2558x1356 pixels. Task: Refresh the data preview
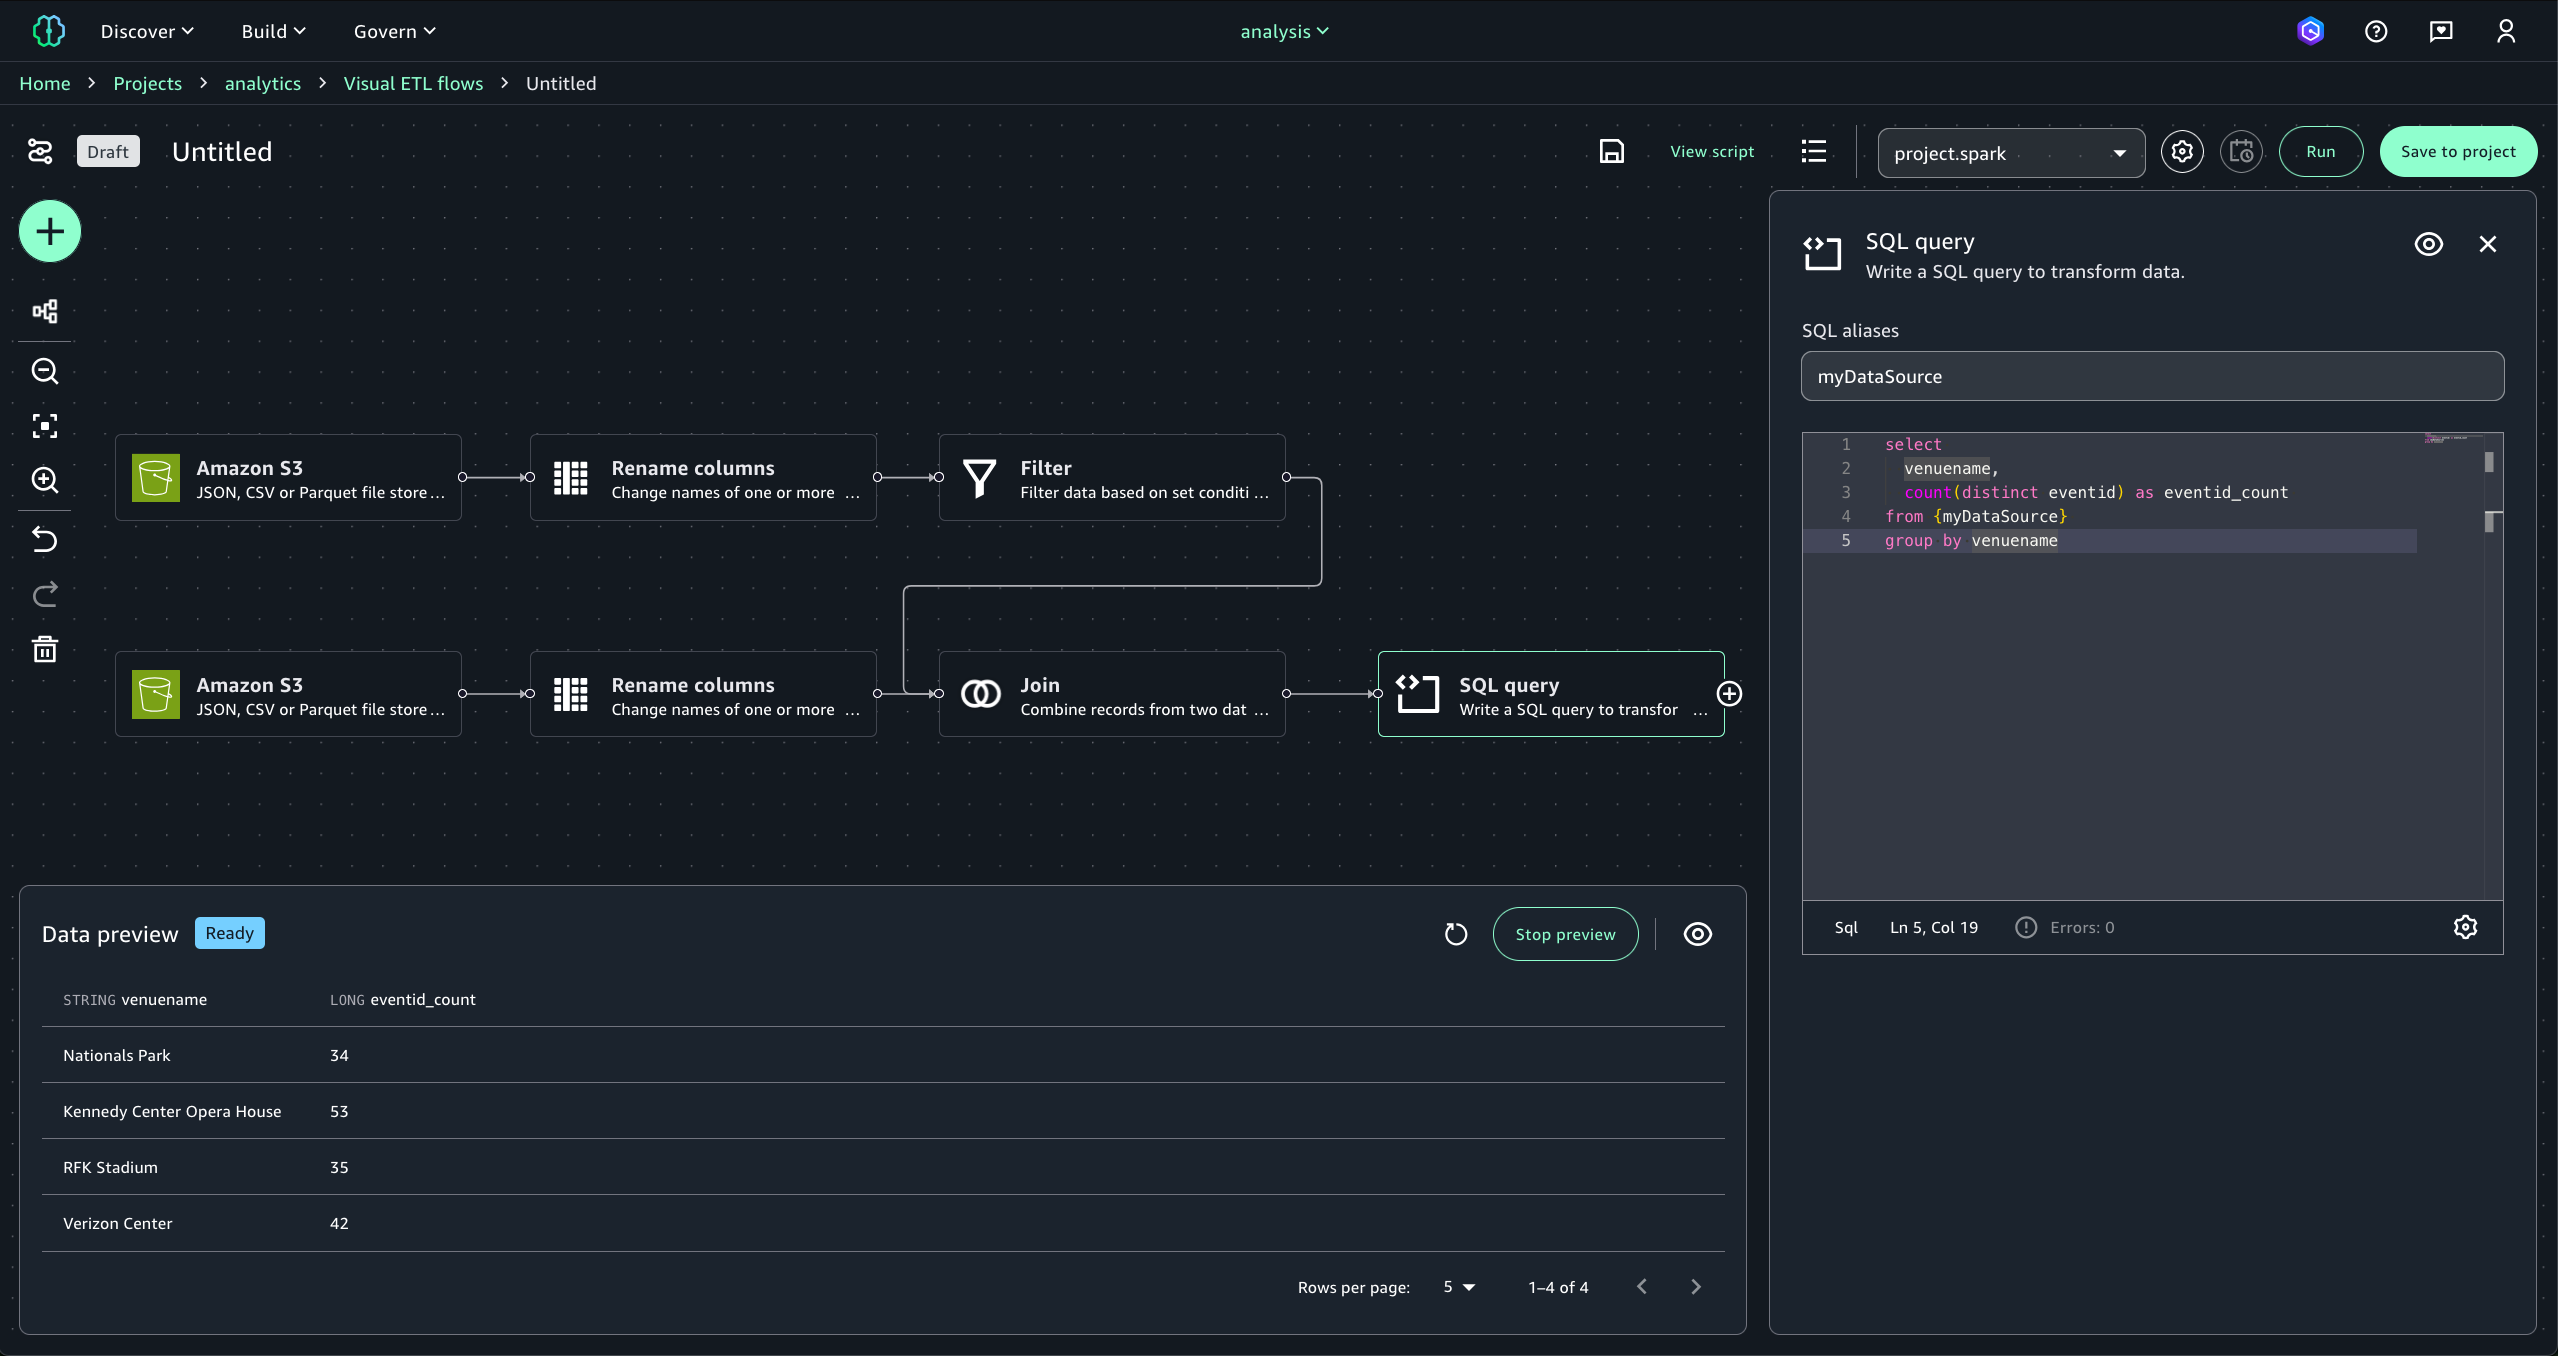tap(1456, 934)
